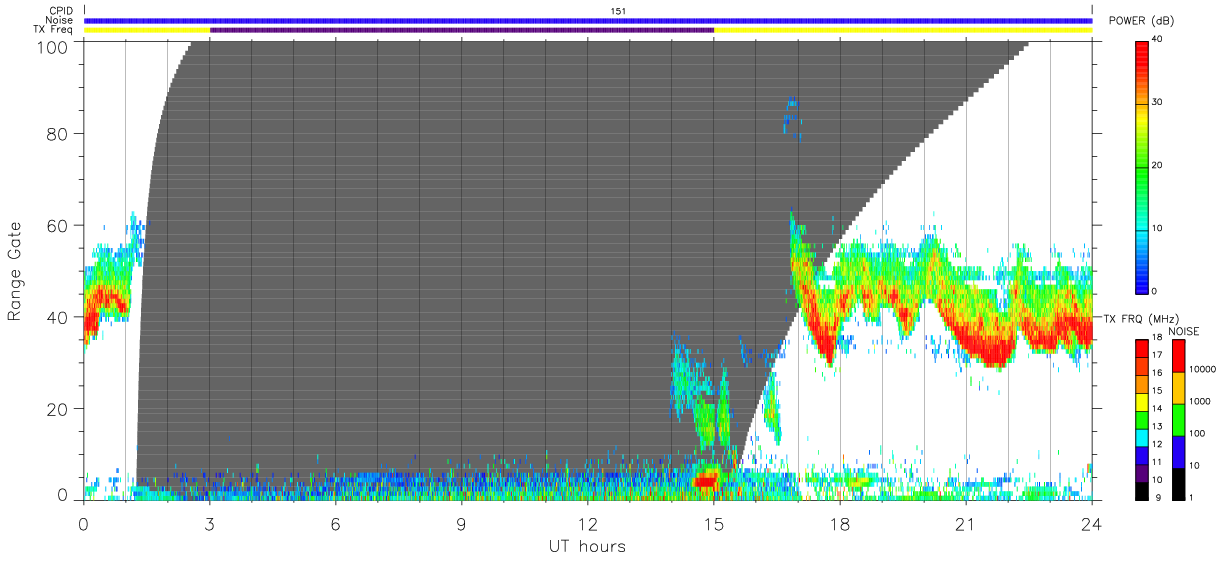Click the 20 label on POWER color bar
The image size is (1228, 567).
(x=1157, y=166)
